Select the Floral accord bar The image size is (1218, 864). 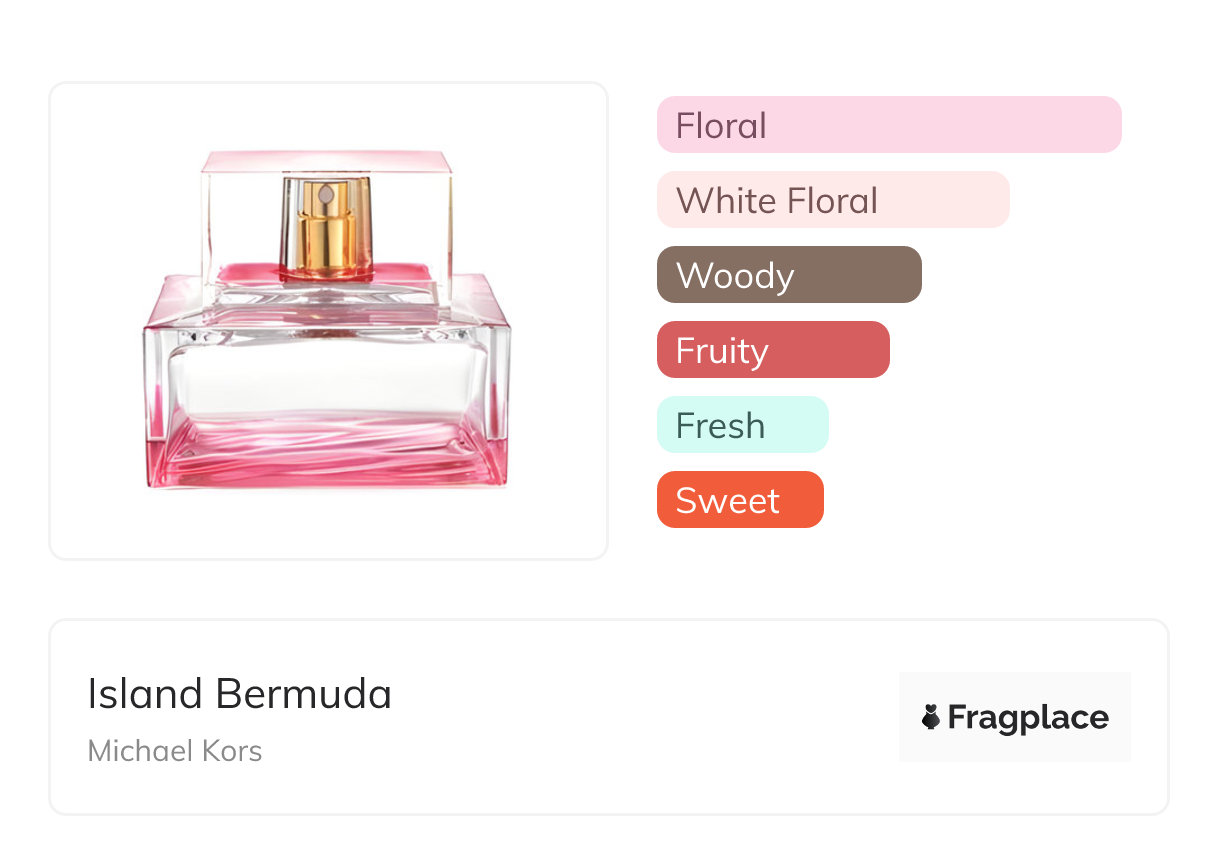click(888, 125)
